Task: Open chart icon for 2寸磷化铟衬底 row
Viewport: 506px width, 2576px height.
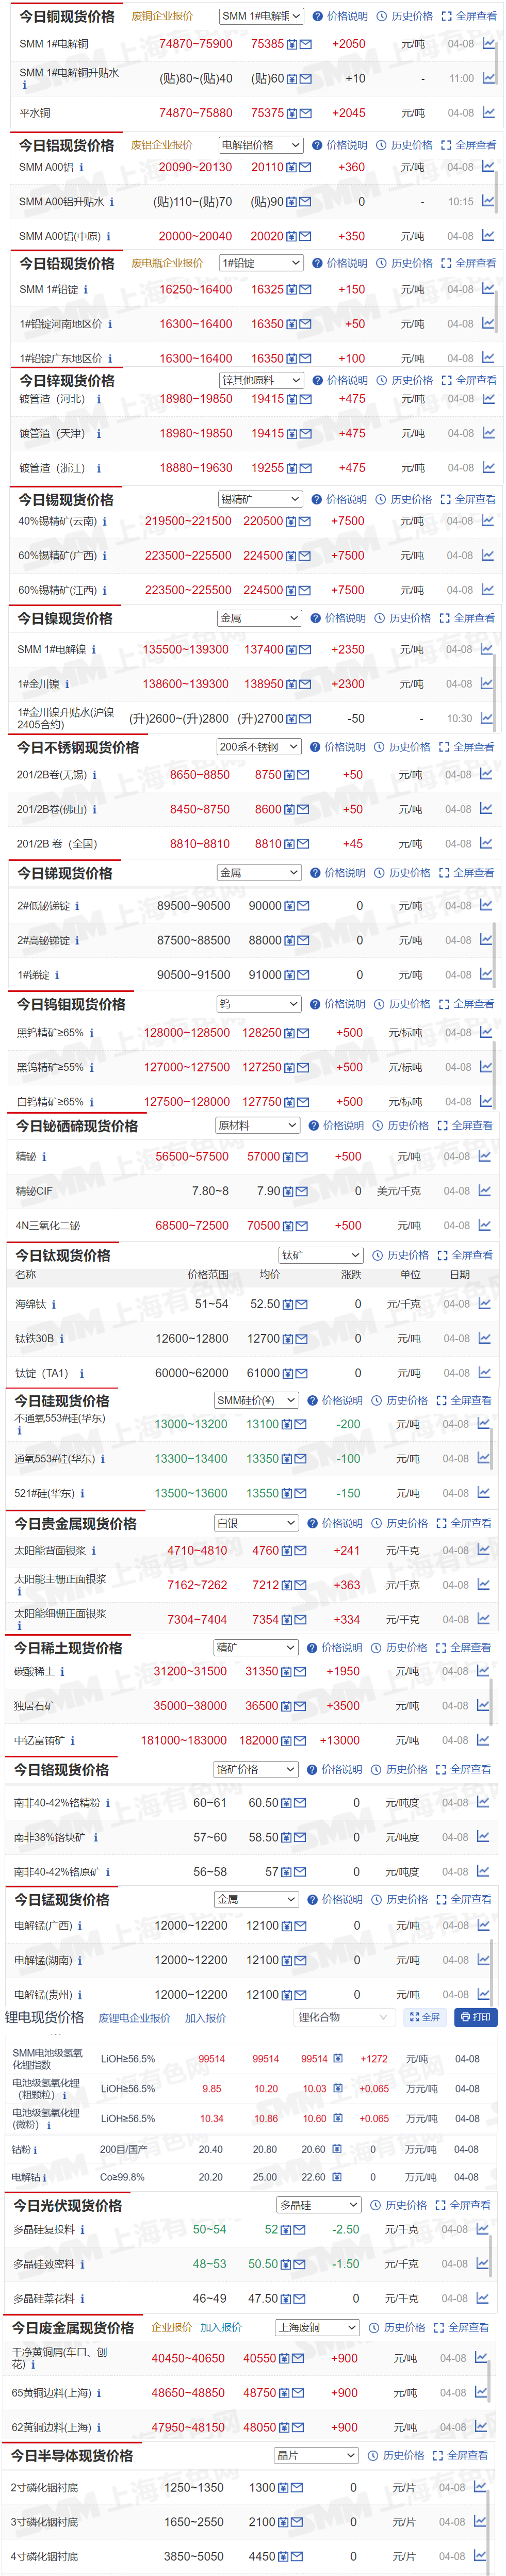Action: point(481,2488)
